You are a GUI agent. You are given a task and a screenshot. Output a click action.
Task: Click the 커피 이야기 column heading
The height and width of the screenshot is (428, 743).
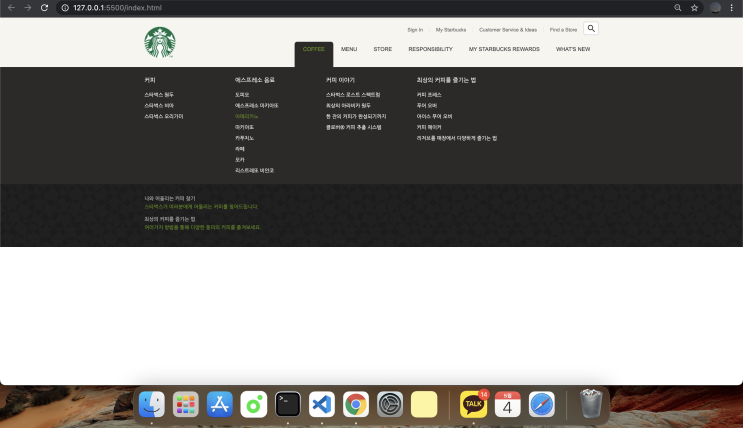tap(340, 80)
